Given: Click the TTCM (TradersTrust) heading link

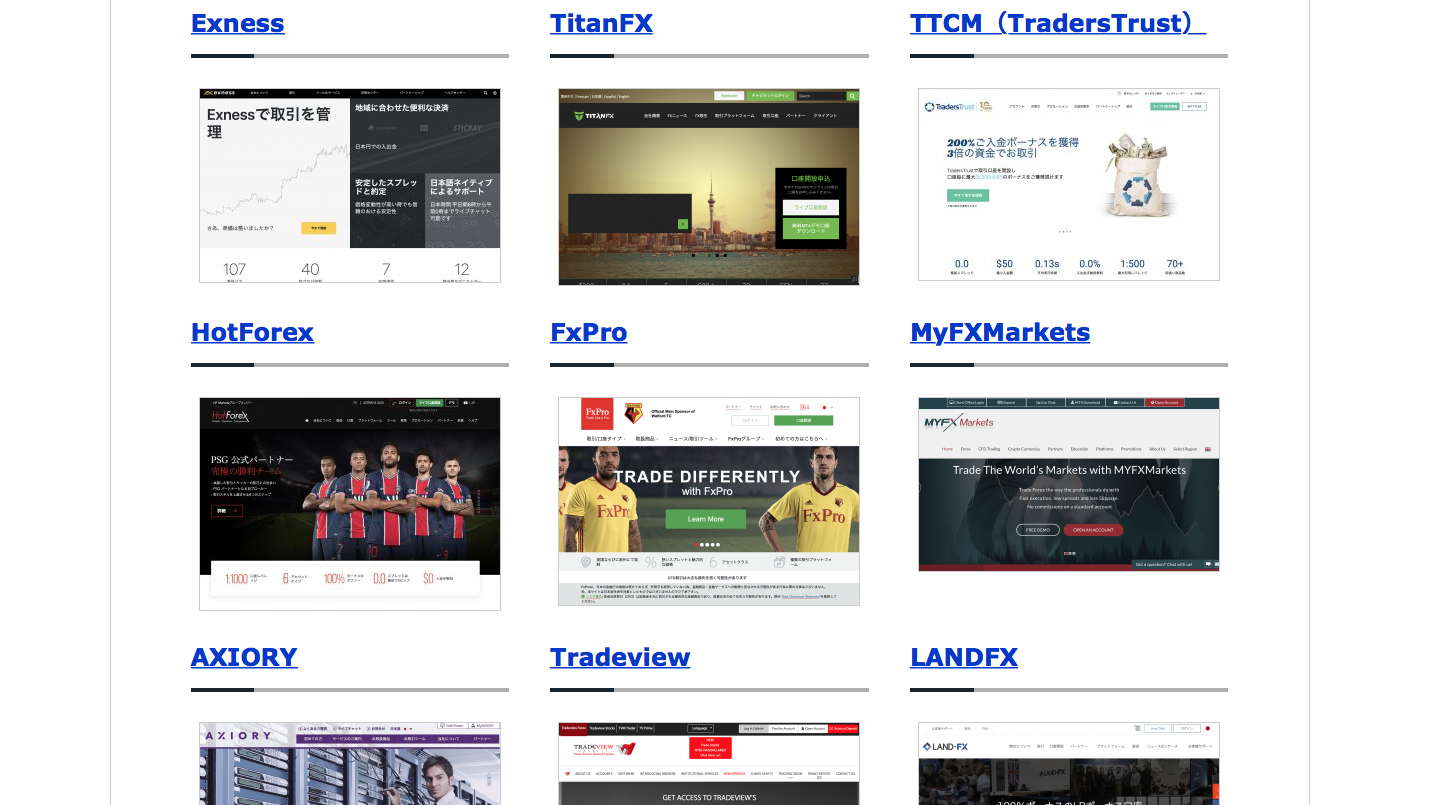Looking at the screenshot, I should [x=1057, y=23].
